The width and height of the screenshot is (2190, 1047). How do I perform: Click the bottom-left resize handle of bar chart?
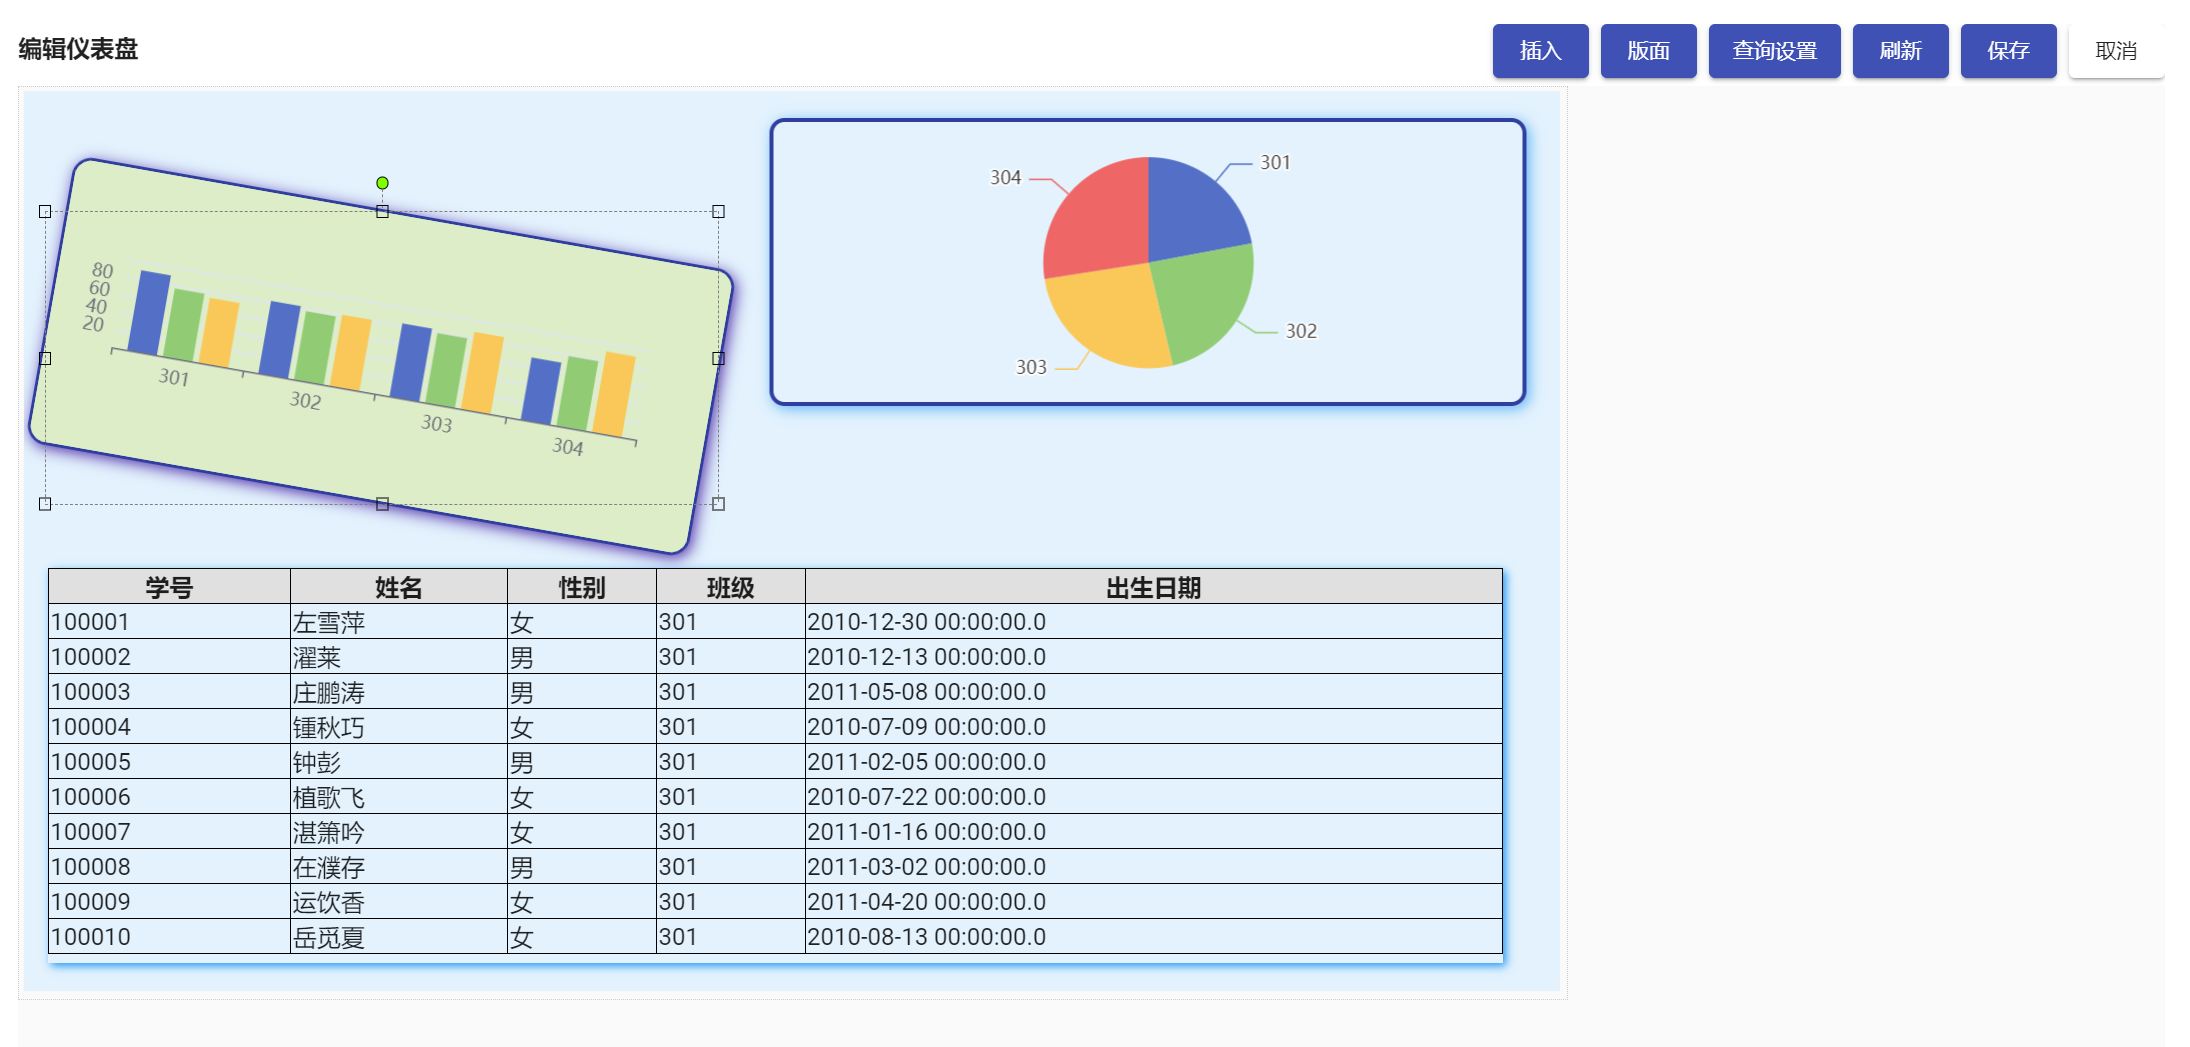[45, 504]
